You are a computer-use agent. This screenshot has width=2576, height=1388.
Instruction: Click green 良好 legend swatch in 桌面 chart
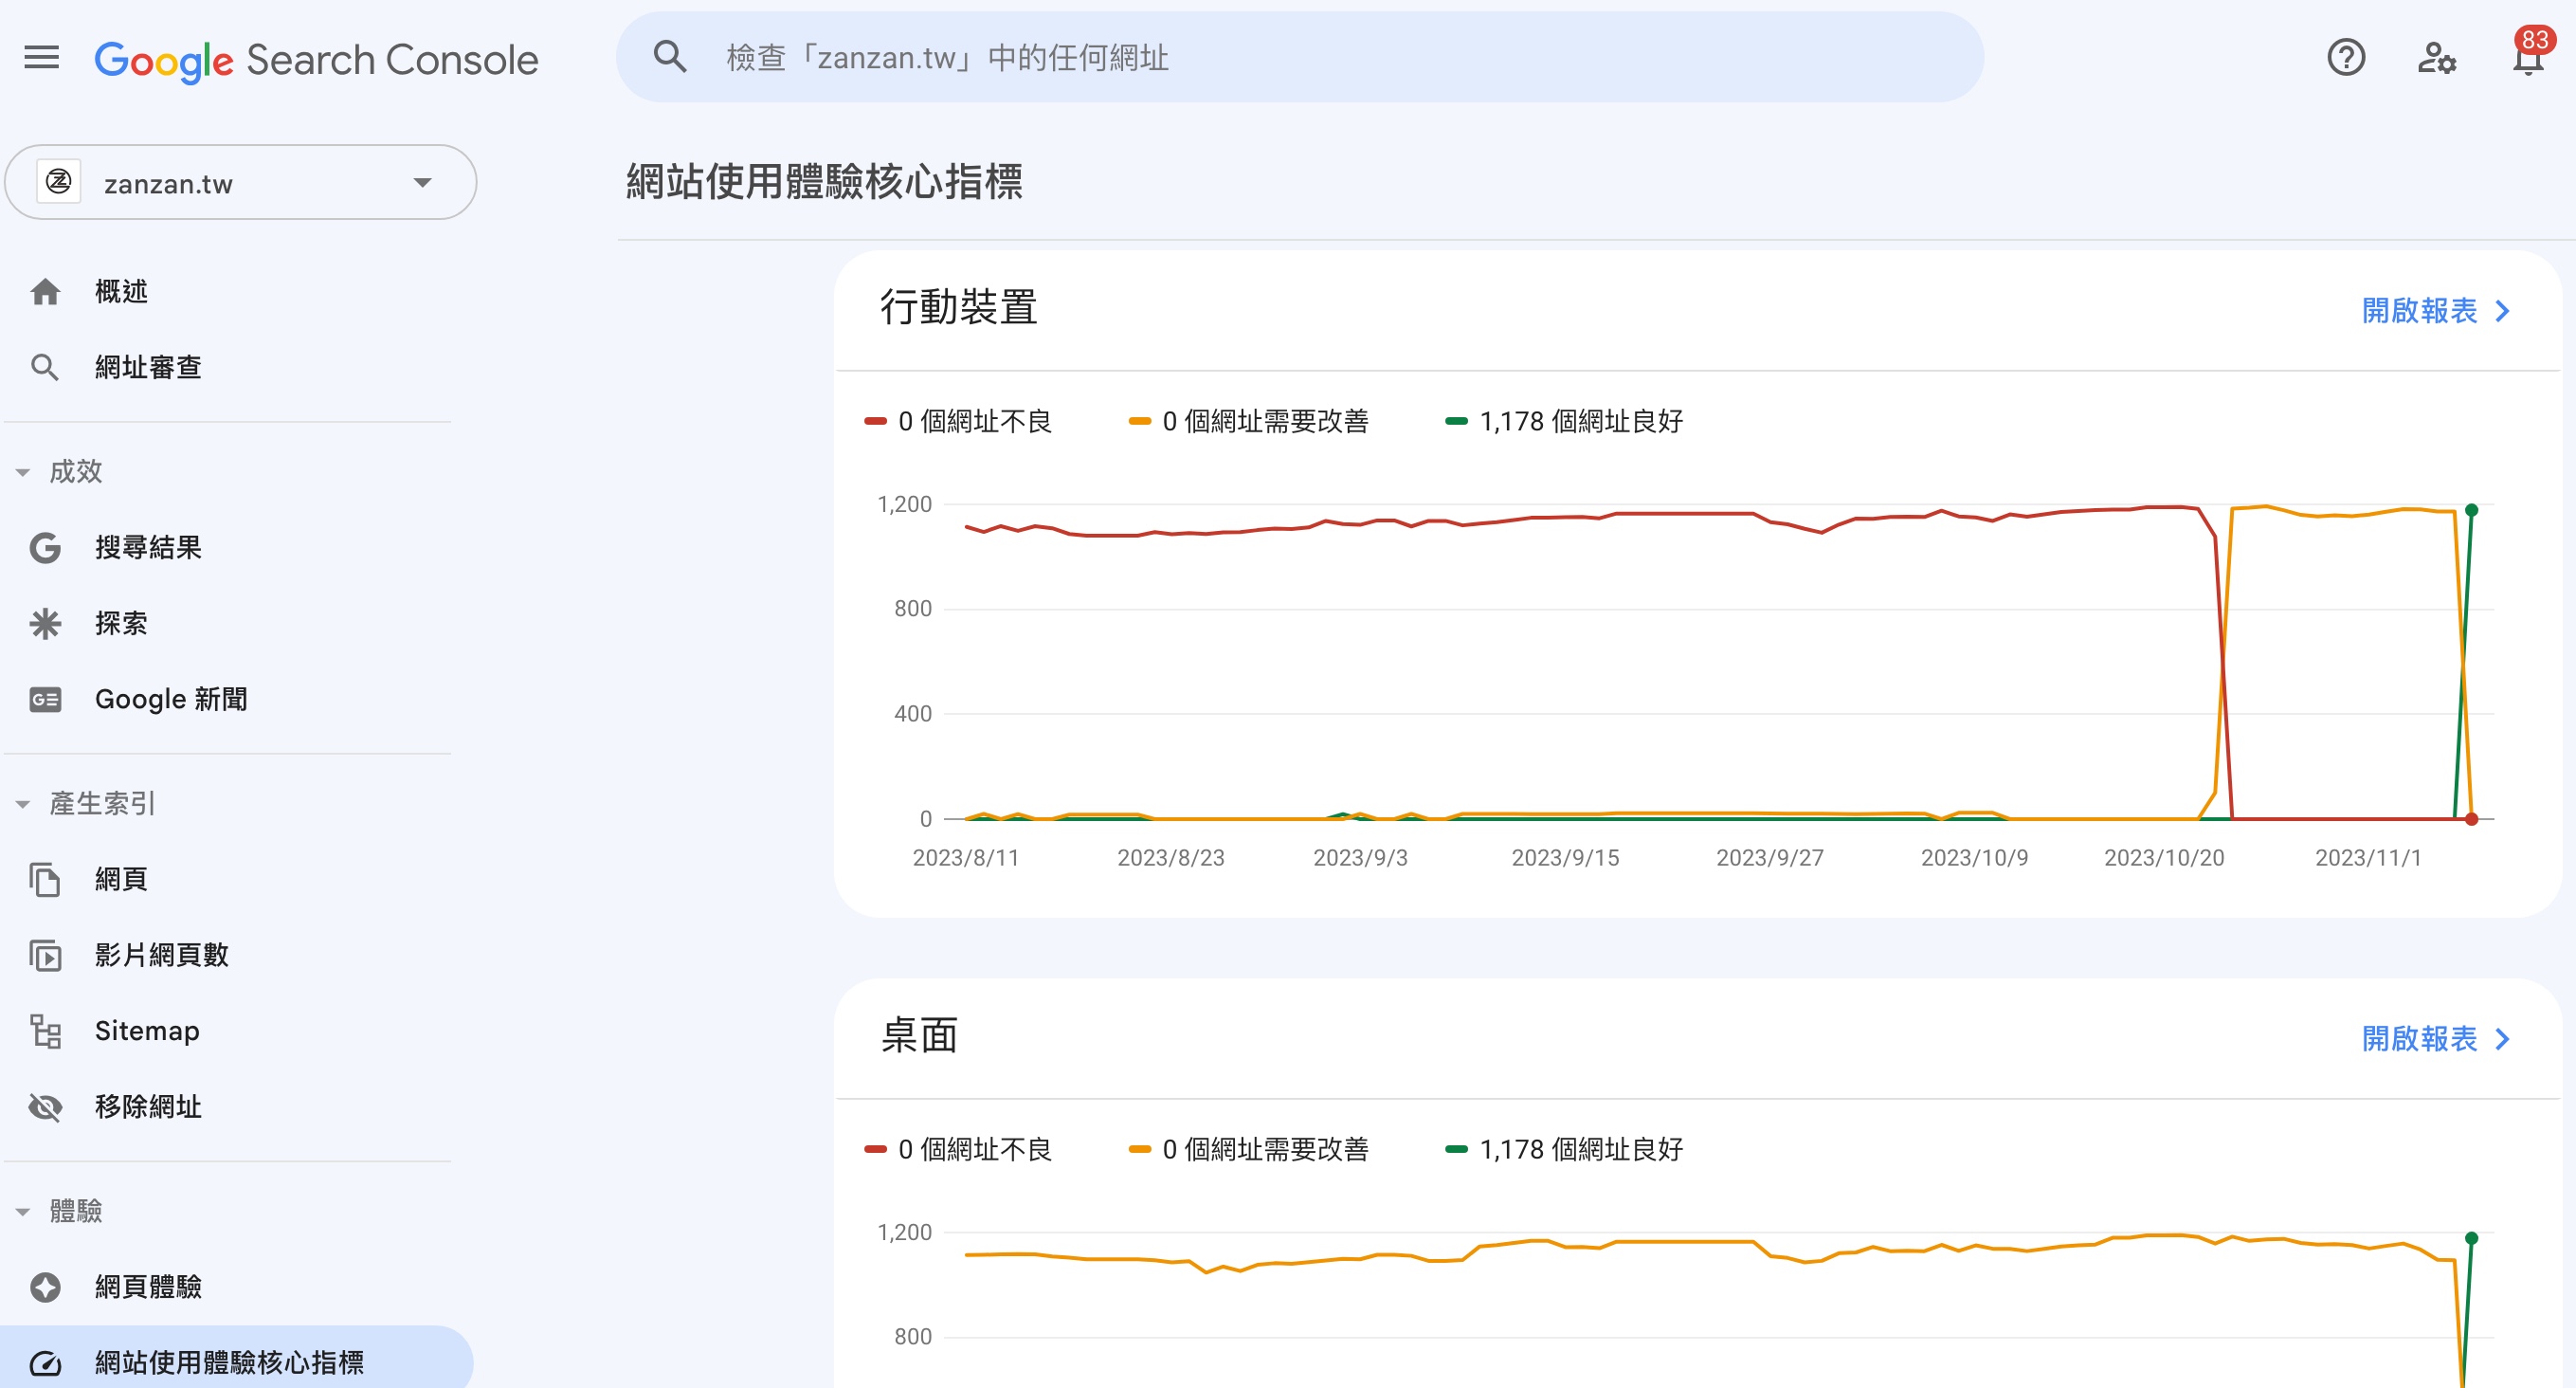click(x=1456, y=1150)
